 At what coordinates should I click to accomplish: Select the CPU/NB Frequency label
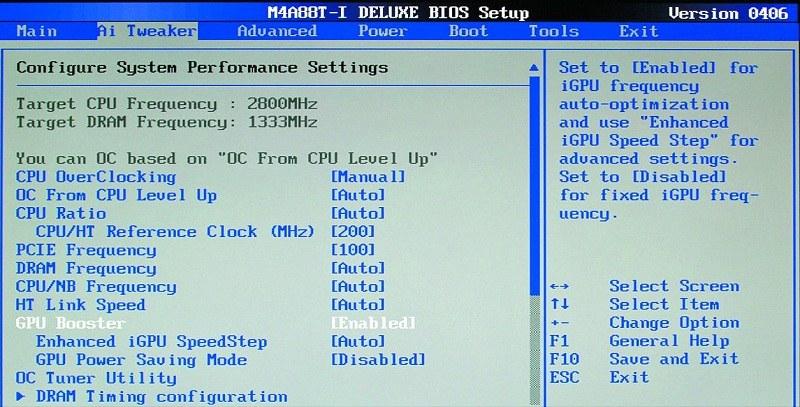click(x=96, y=287)
